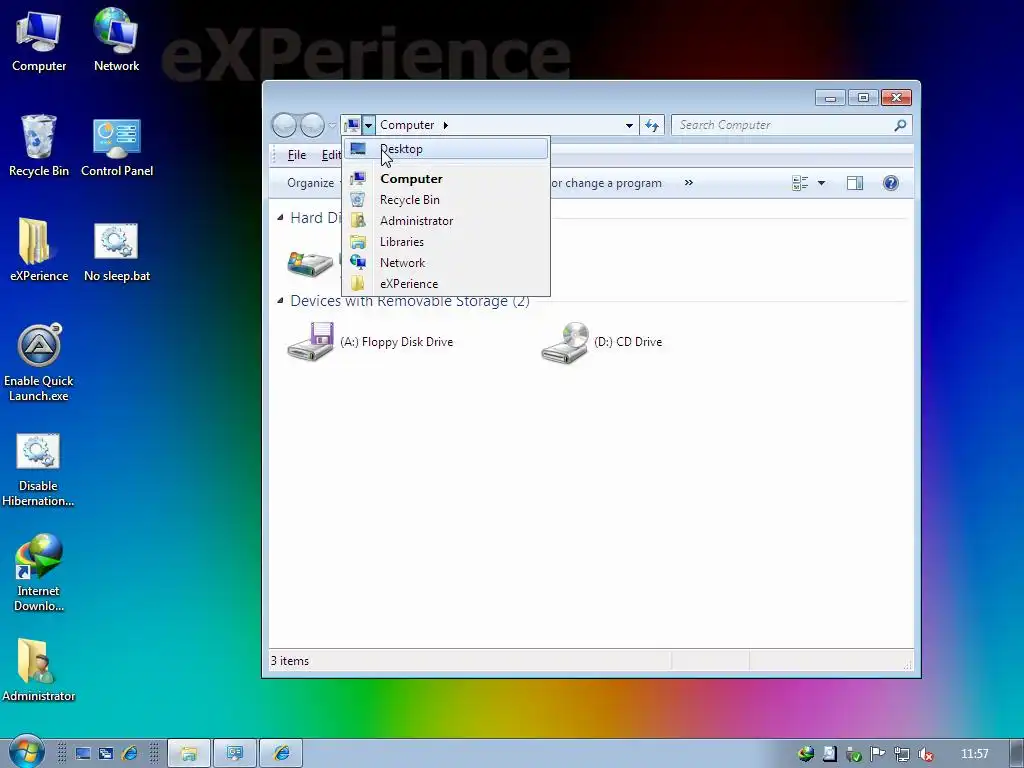Click Safely Remove Hardware tray icon
The height and width of the screenshot is (768, 1024).
(854, 754)
